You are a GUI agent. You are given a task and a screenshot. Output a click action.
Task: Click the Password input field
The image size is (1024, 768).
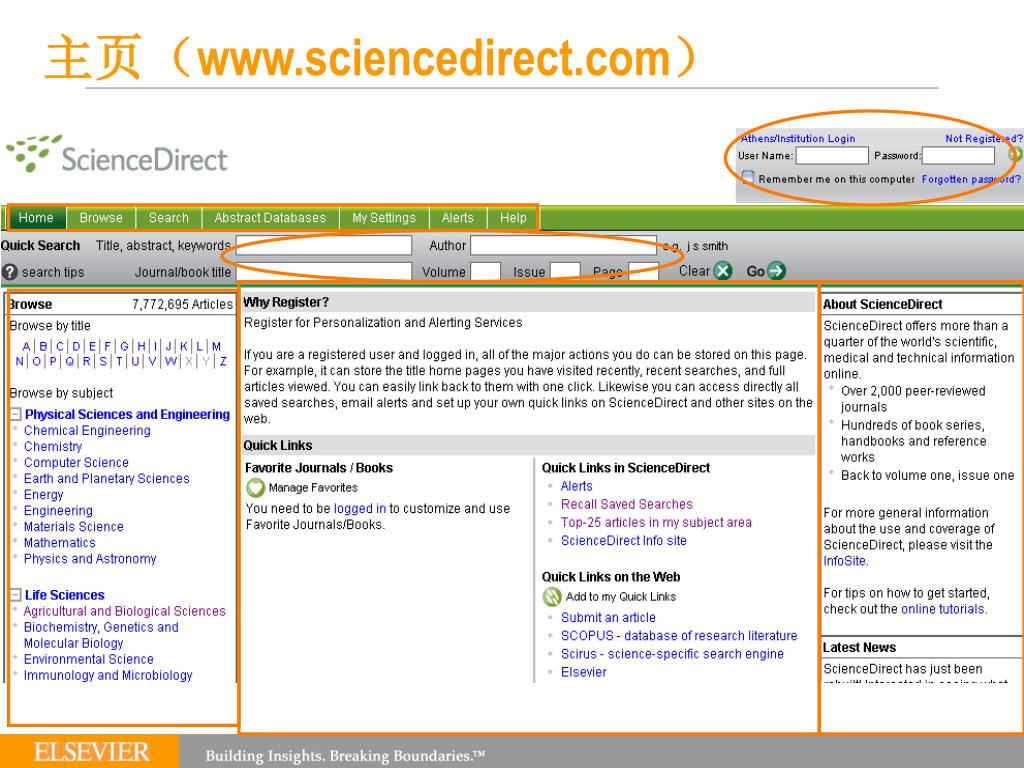click(x=958, y=155)
